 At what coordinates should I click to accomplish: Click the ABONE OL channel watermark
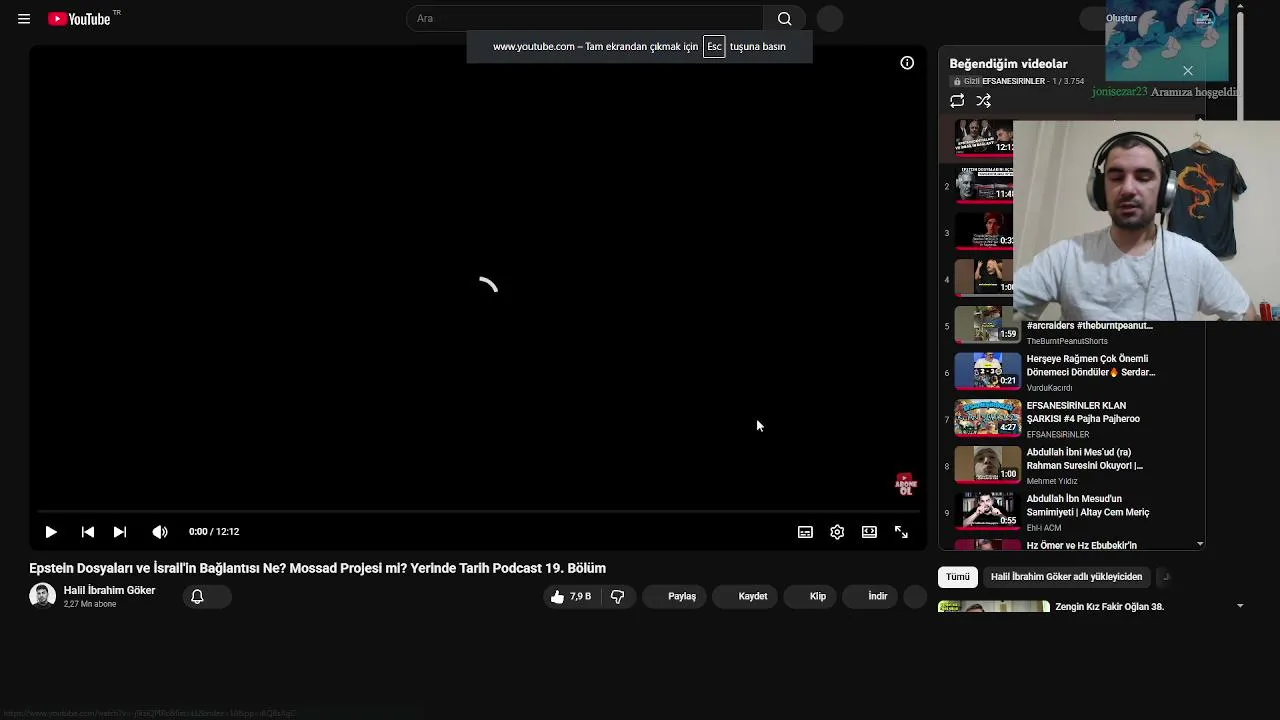click(905, 484)
